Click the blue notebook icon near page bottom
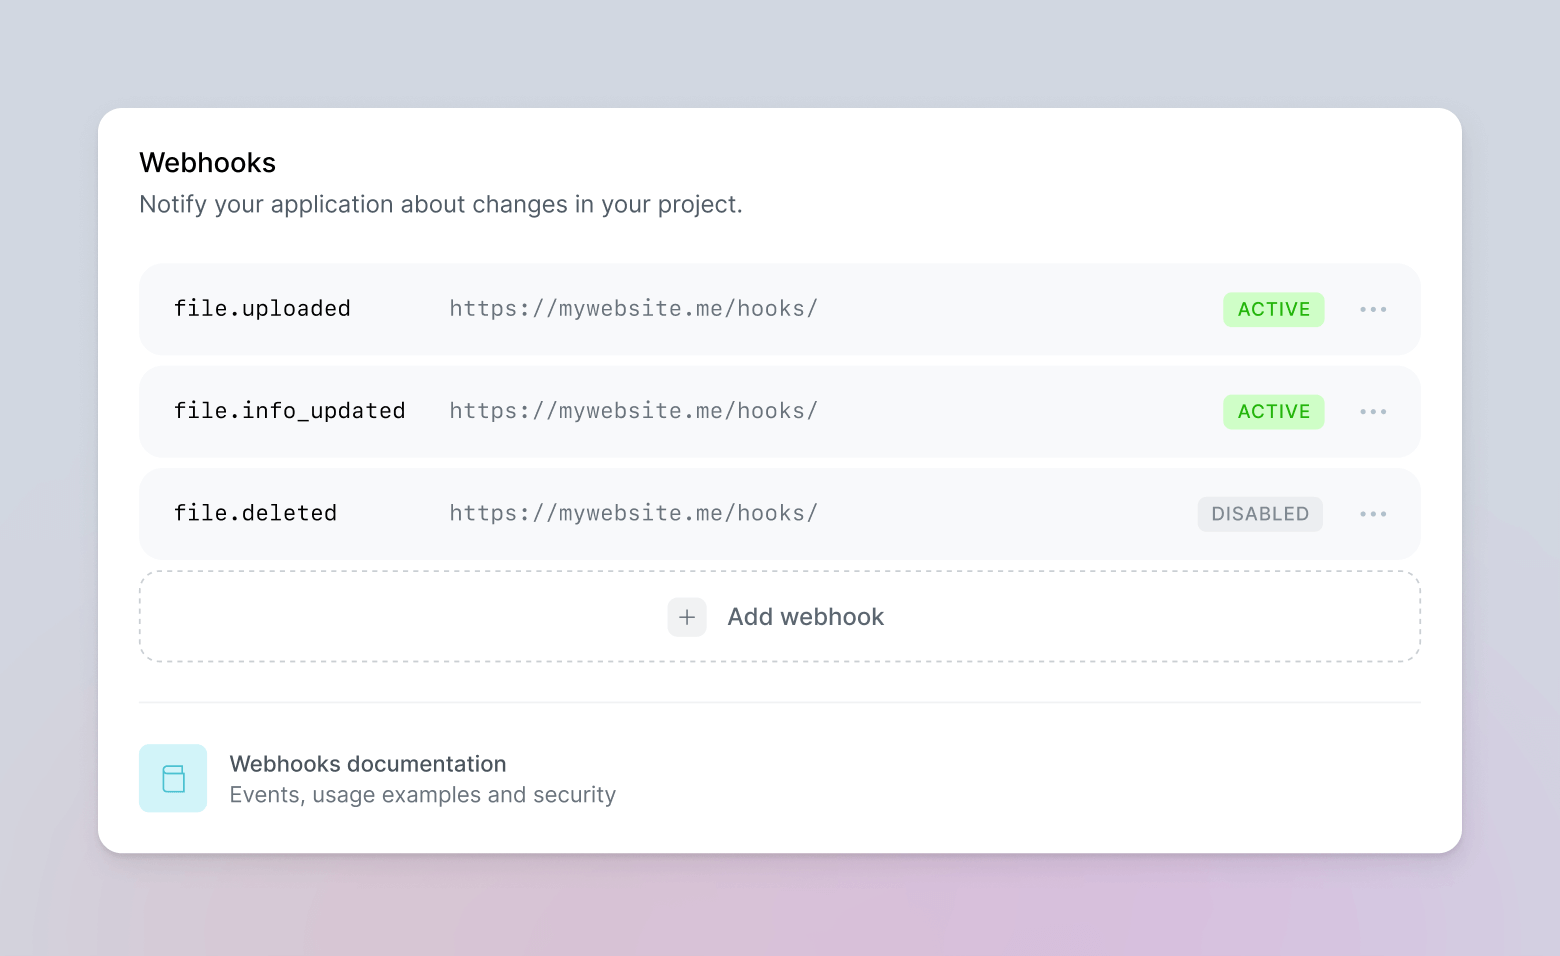Image resolution: width=1560 pixels, height=956 pixels. pos(173,778)
